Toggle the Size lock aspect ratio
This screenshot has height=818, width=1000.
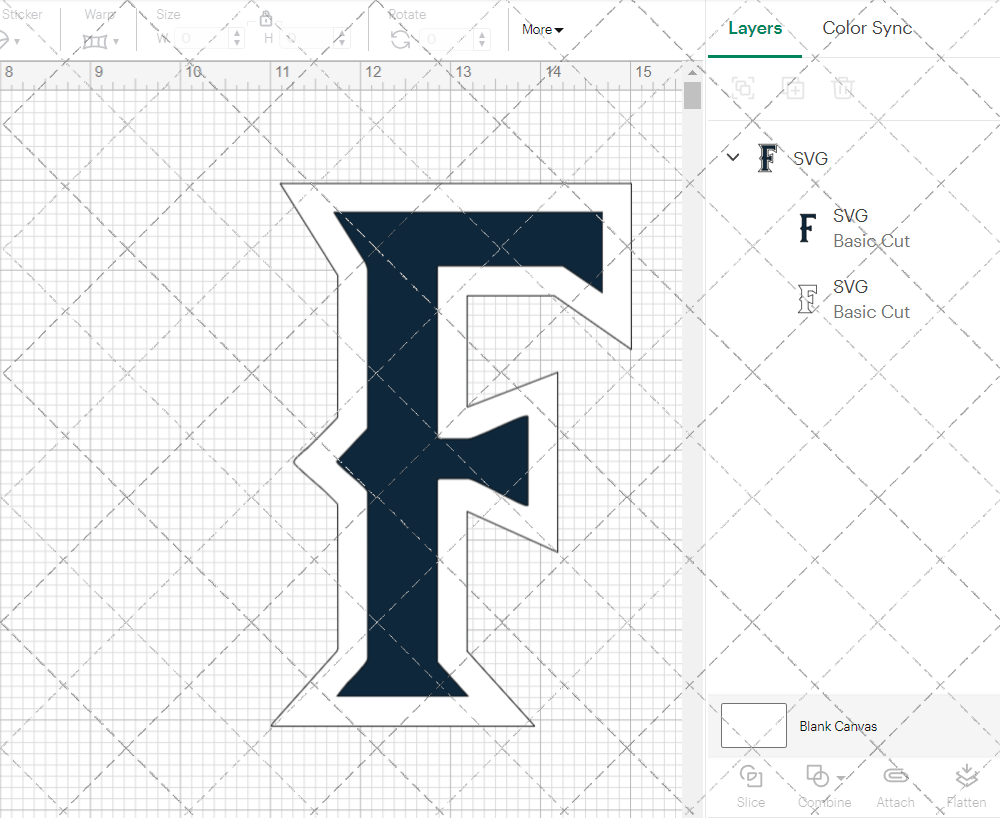click(x=266, y=18)
